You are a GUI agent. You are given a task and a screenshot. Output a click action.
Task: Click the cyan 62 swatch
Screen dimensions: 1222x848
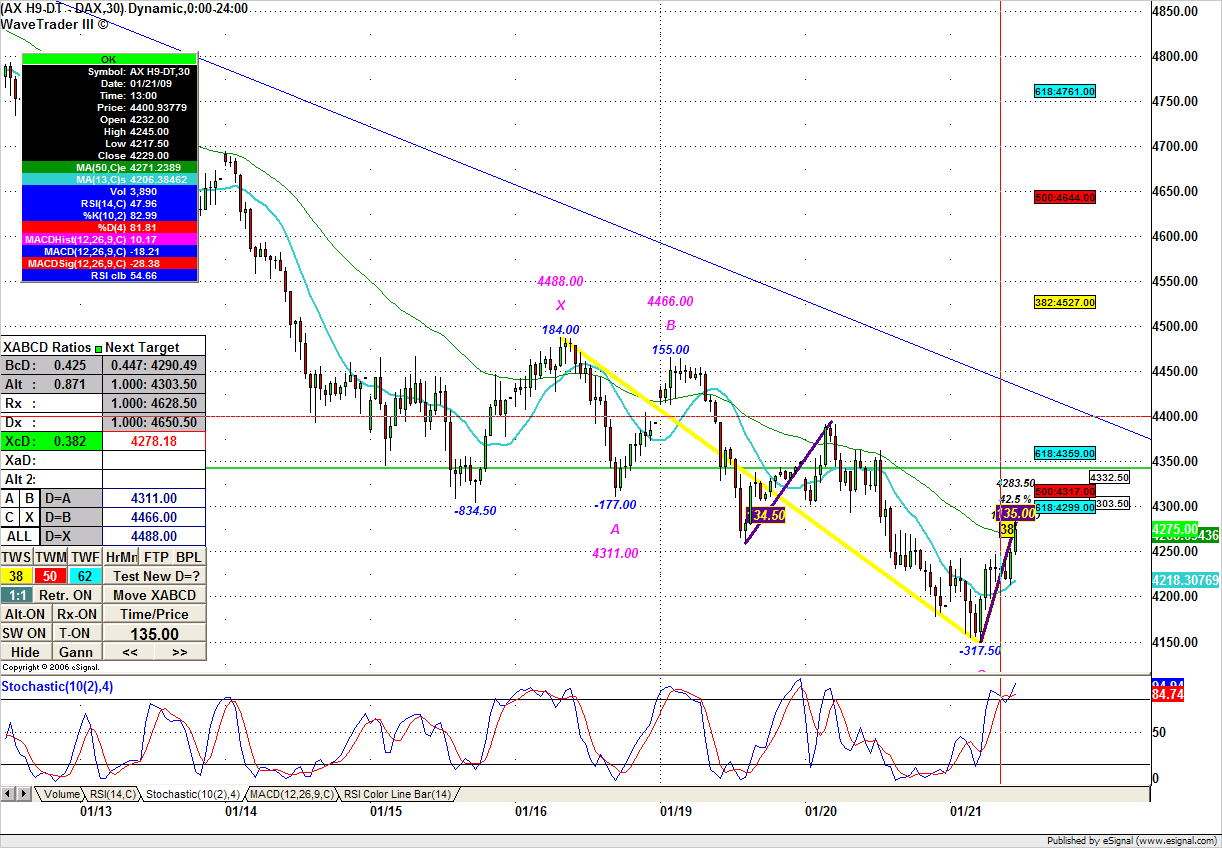pos(86,576)
